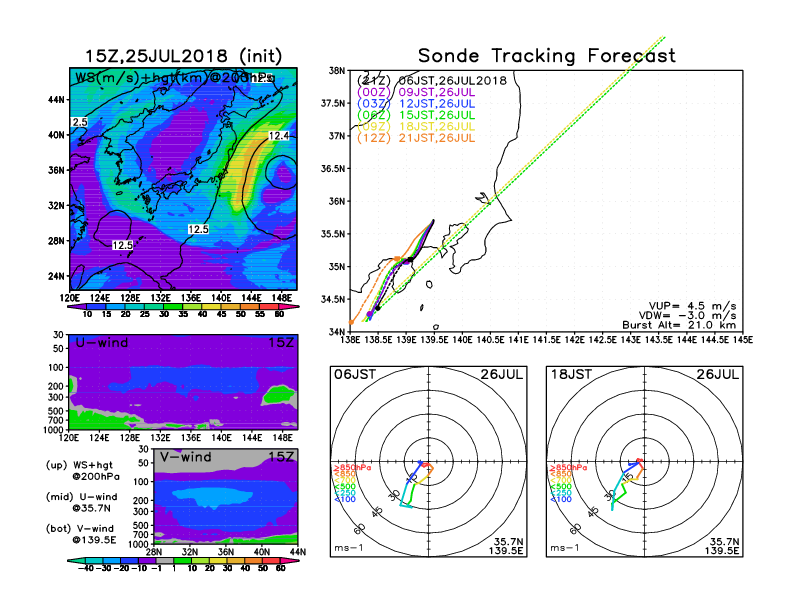Click the '06JST' hodograph heading
This screenshot has width=792, height=612.
click(355, 374)
